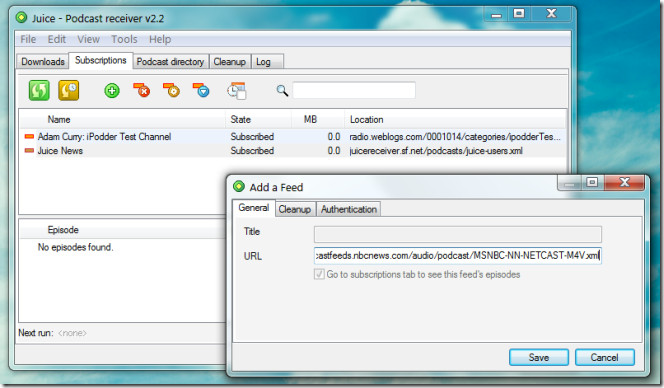Open the Help menu
664x388 pixels.
(x=160, y=39)
